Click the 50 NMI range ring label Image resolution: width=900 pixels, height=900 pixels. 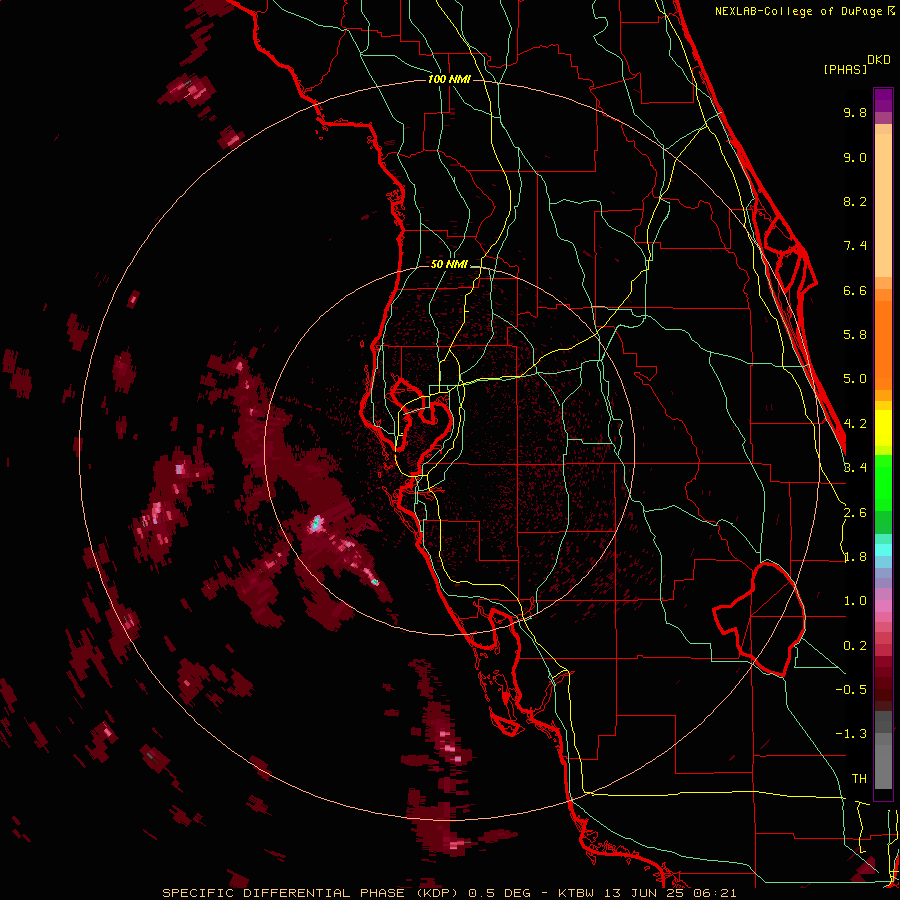449,265
